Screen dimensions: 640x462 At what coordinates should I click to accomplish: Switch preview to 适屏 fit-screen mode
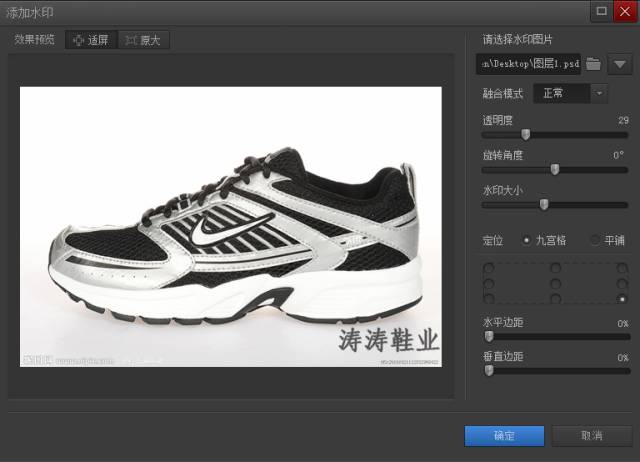point(90,40)
